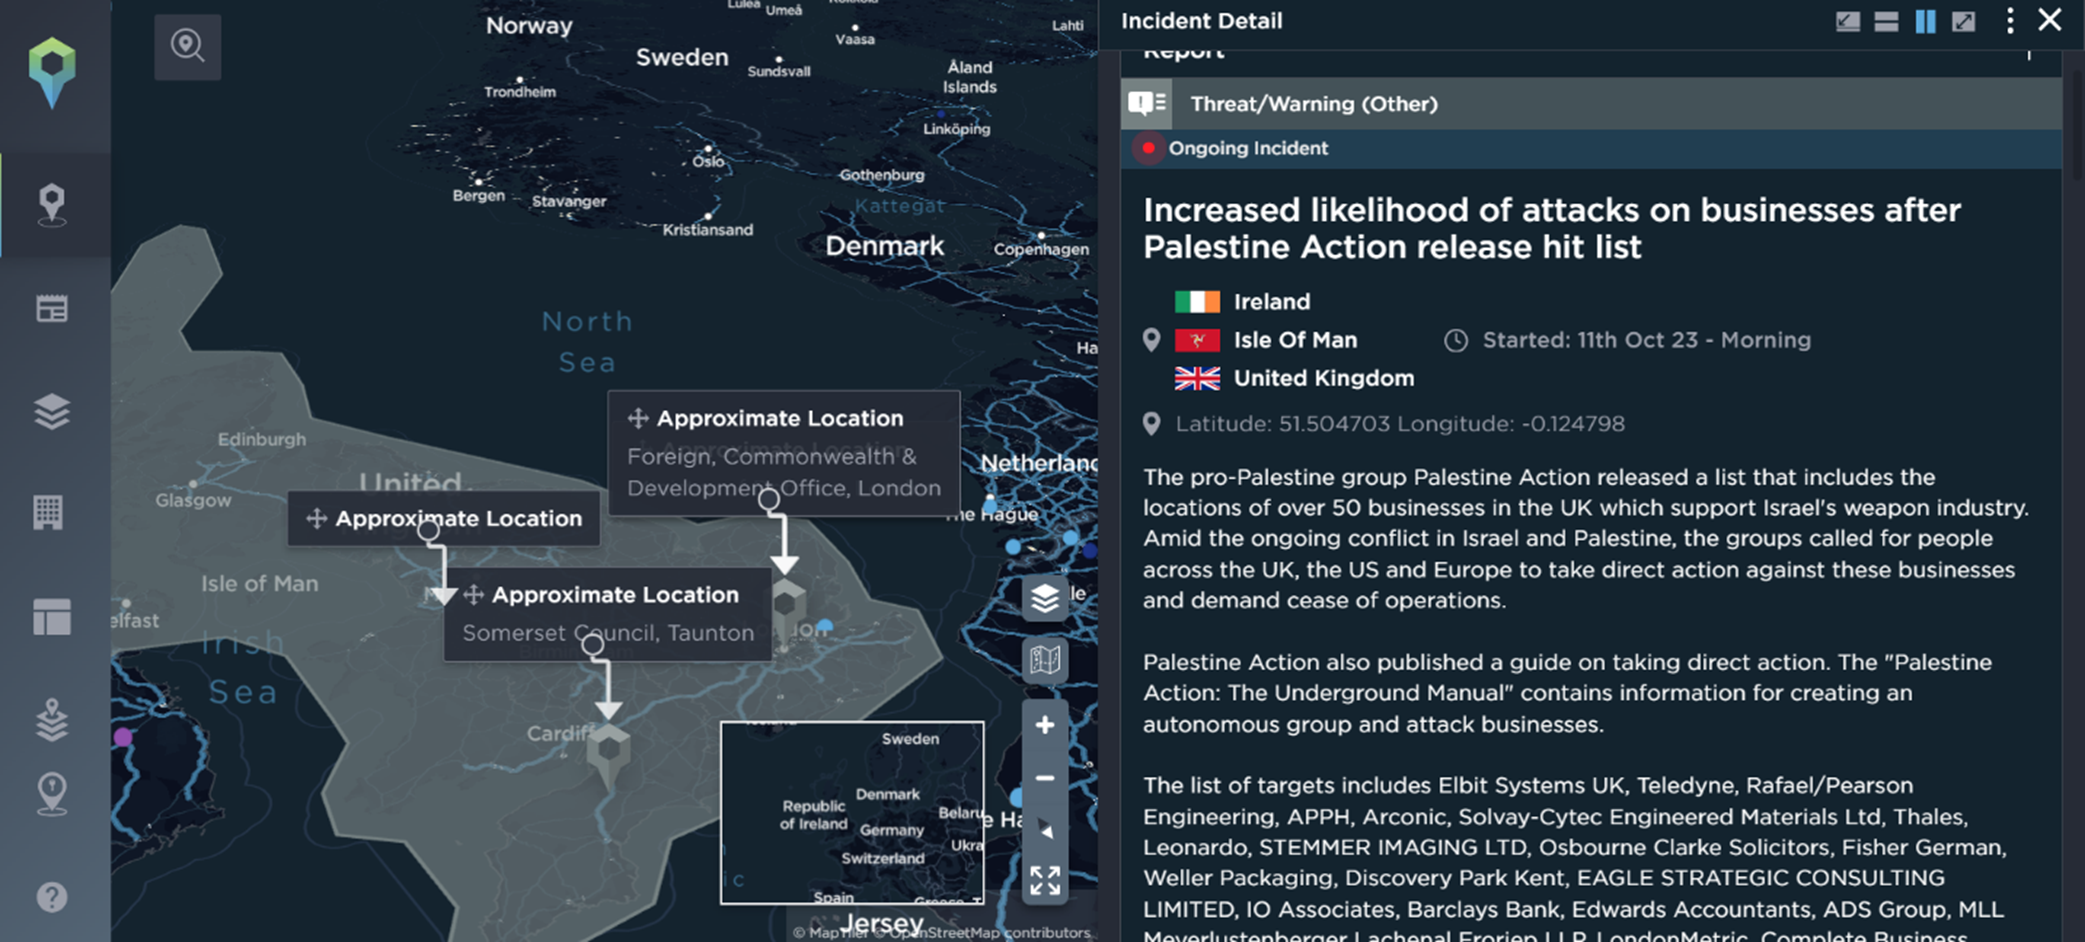Zoom in on the map
The image size is (2085, 942).
[1045, 725]
